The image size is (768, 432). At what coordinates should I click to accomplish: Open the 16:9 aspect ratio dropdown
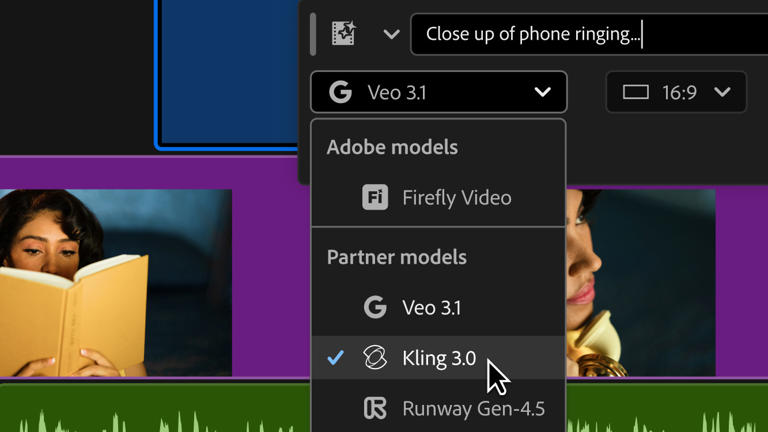[676, 92]
